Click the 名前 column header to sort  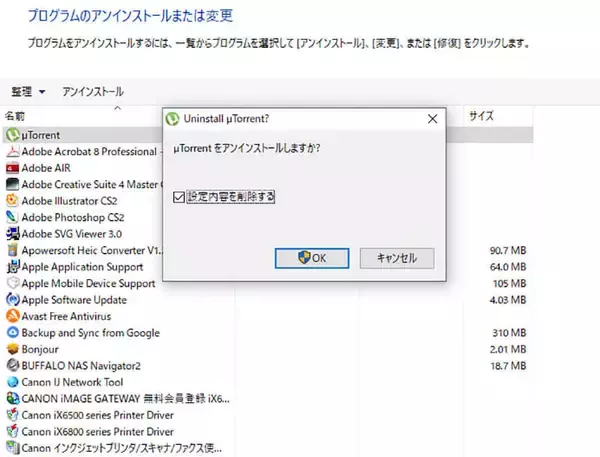pyautogui.click(x=18, y=116)
